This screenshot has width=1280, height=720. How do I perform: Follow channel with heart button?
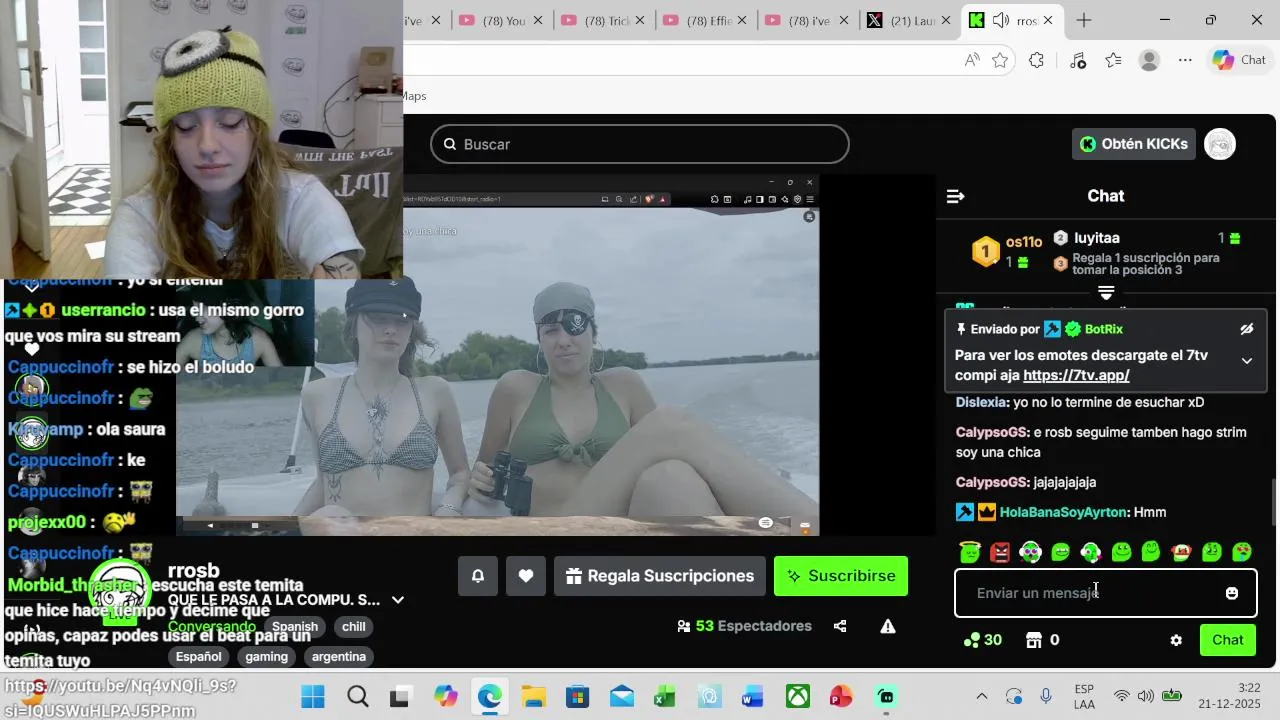pyautogui.click(x=526, y=576)
